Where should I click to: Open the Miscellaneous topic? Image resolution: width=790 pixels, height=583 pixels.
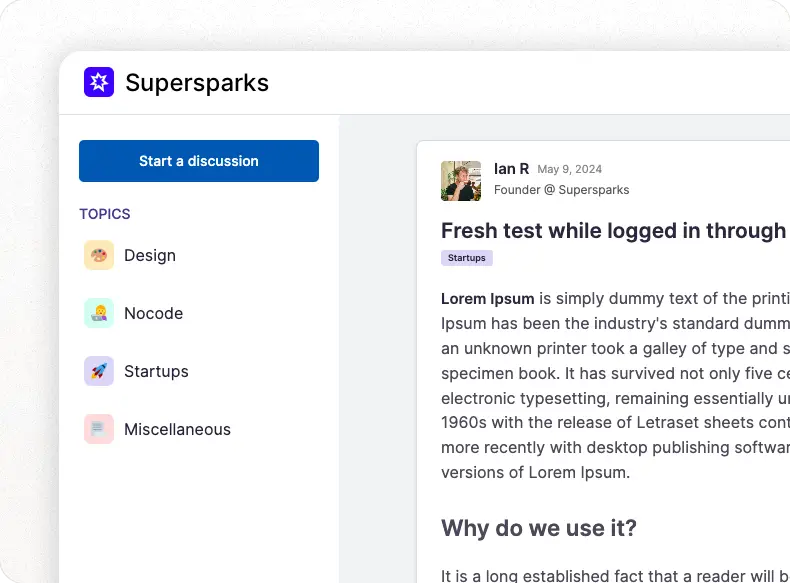(x=177, y=429)
